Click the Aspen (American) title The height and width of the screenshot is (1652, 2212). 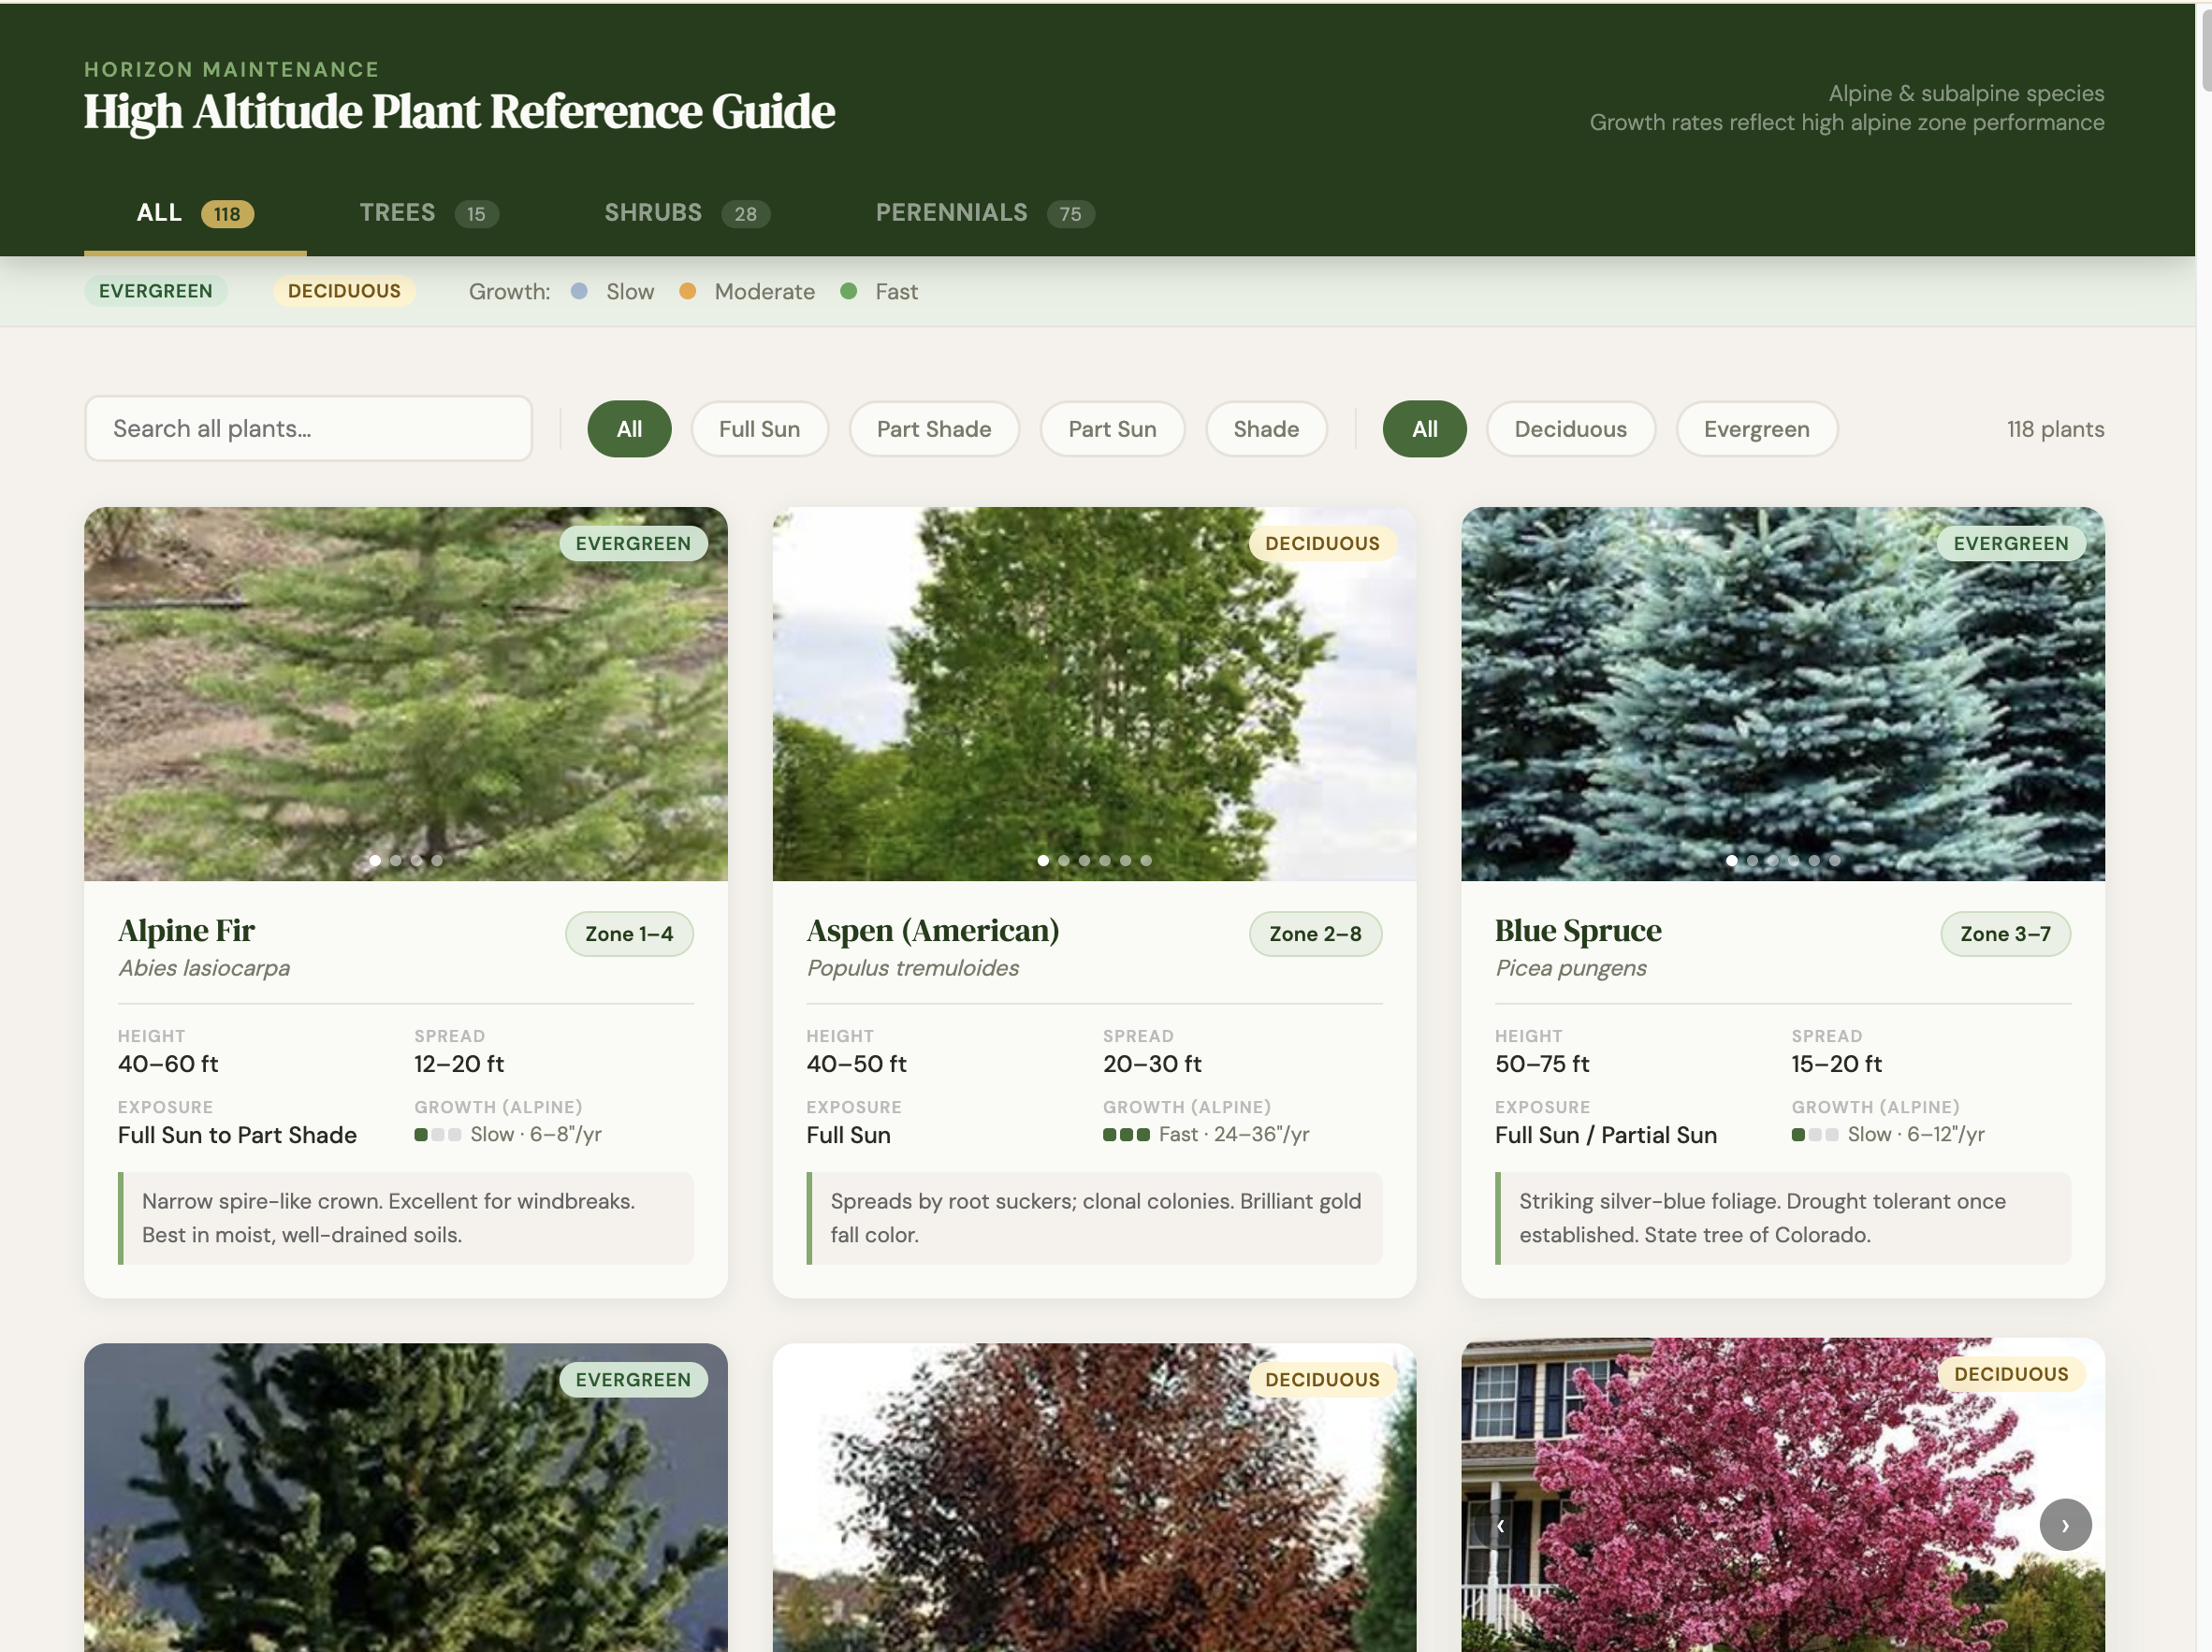[x=933, y=931]
